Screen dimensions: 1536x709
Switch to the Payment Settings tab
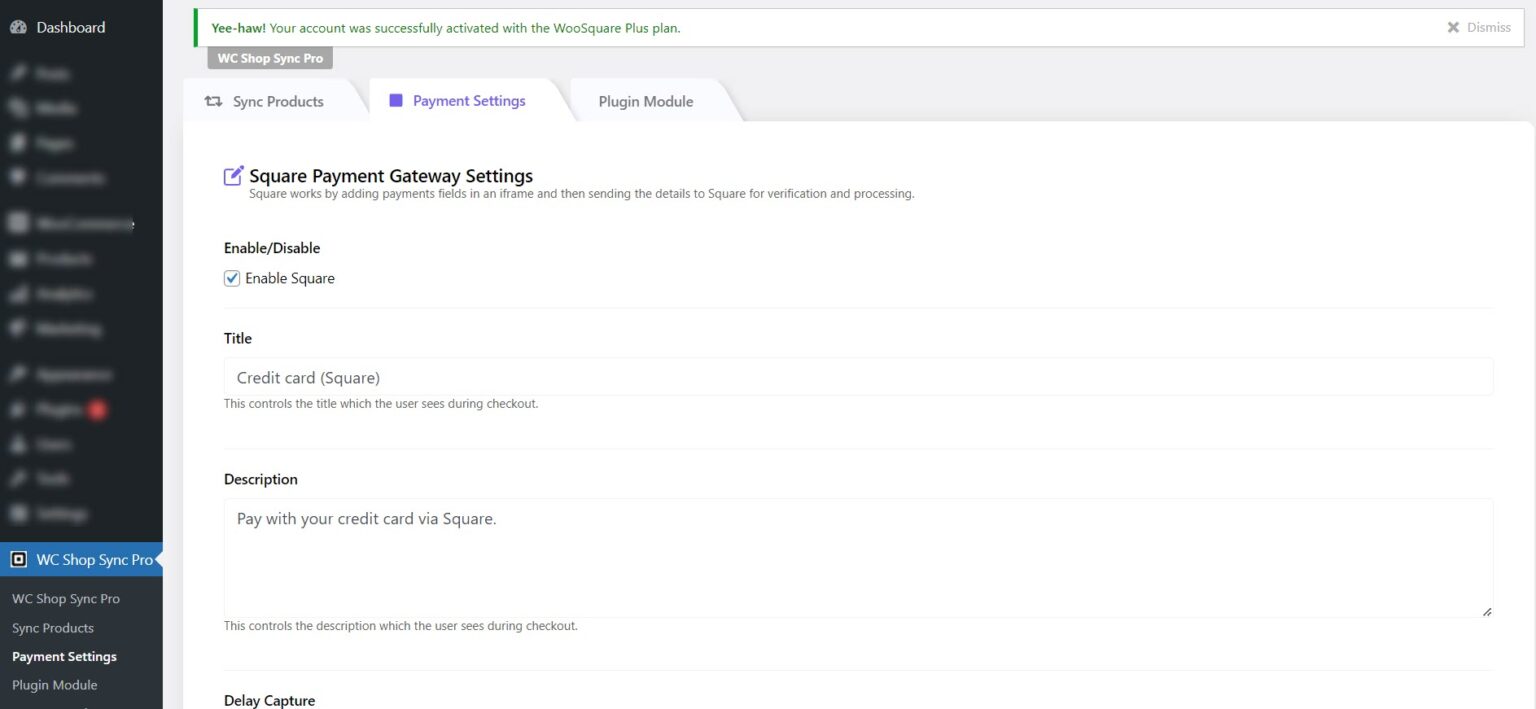point(468,100)
